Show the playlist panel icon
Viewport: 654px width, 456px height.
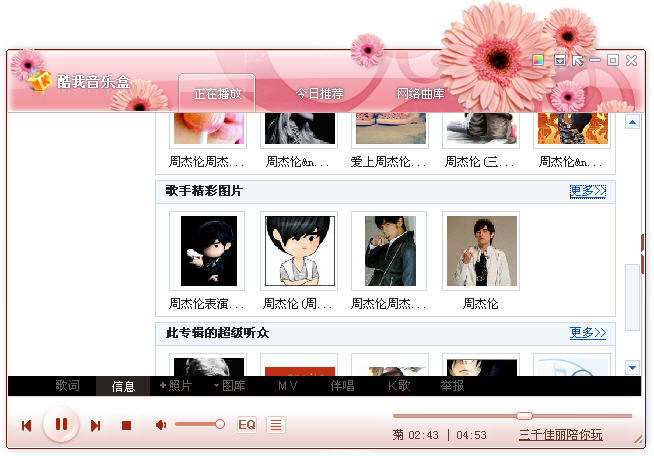pyautogui.click(x=275, y=425)
